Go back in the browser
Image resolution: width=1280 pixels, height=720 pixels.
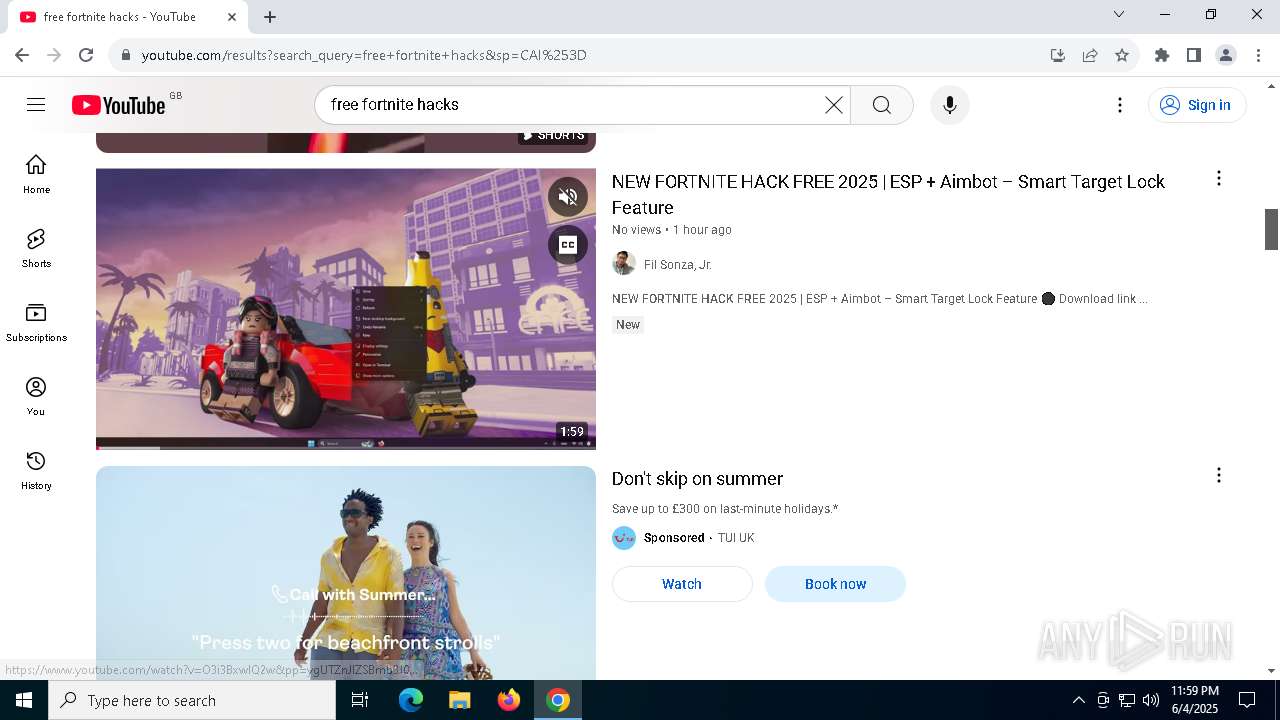point(22,55)
